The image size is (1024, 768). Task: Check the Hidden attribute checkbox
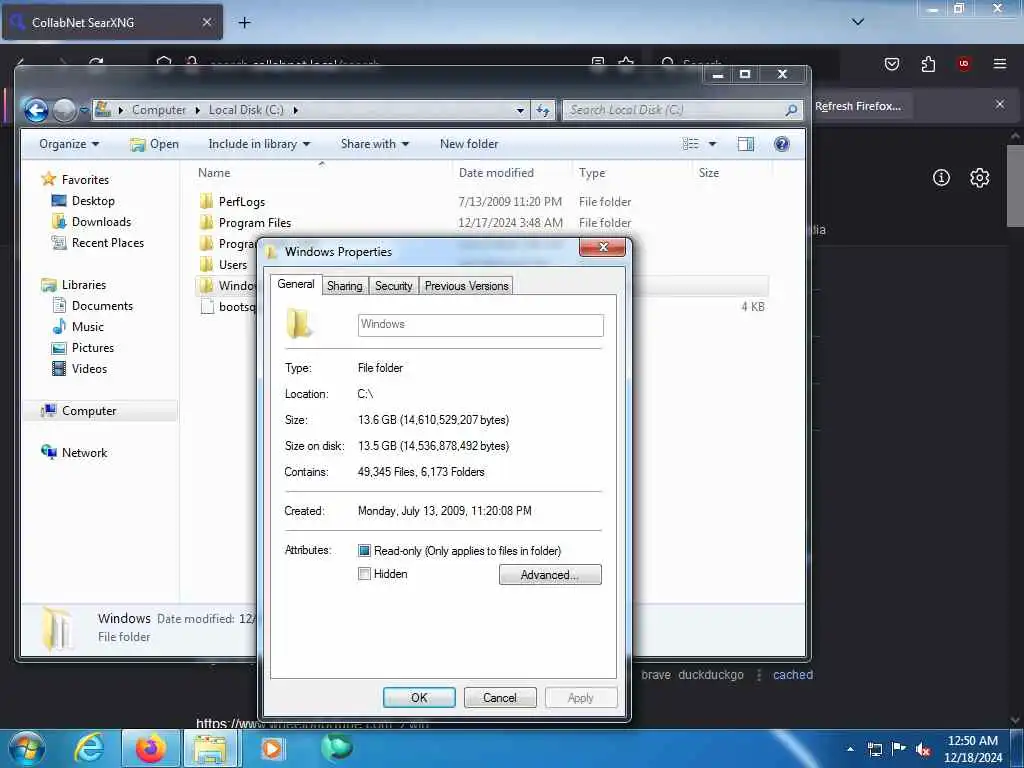click(364, 573)
